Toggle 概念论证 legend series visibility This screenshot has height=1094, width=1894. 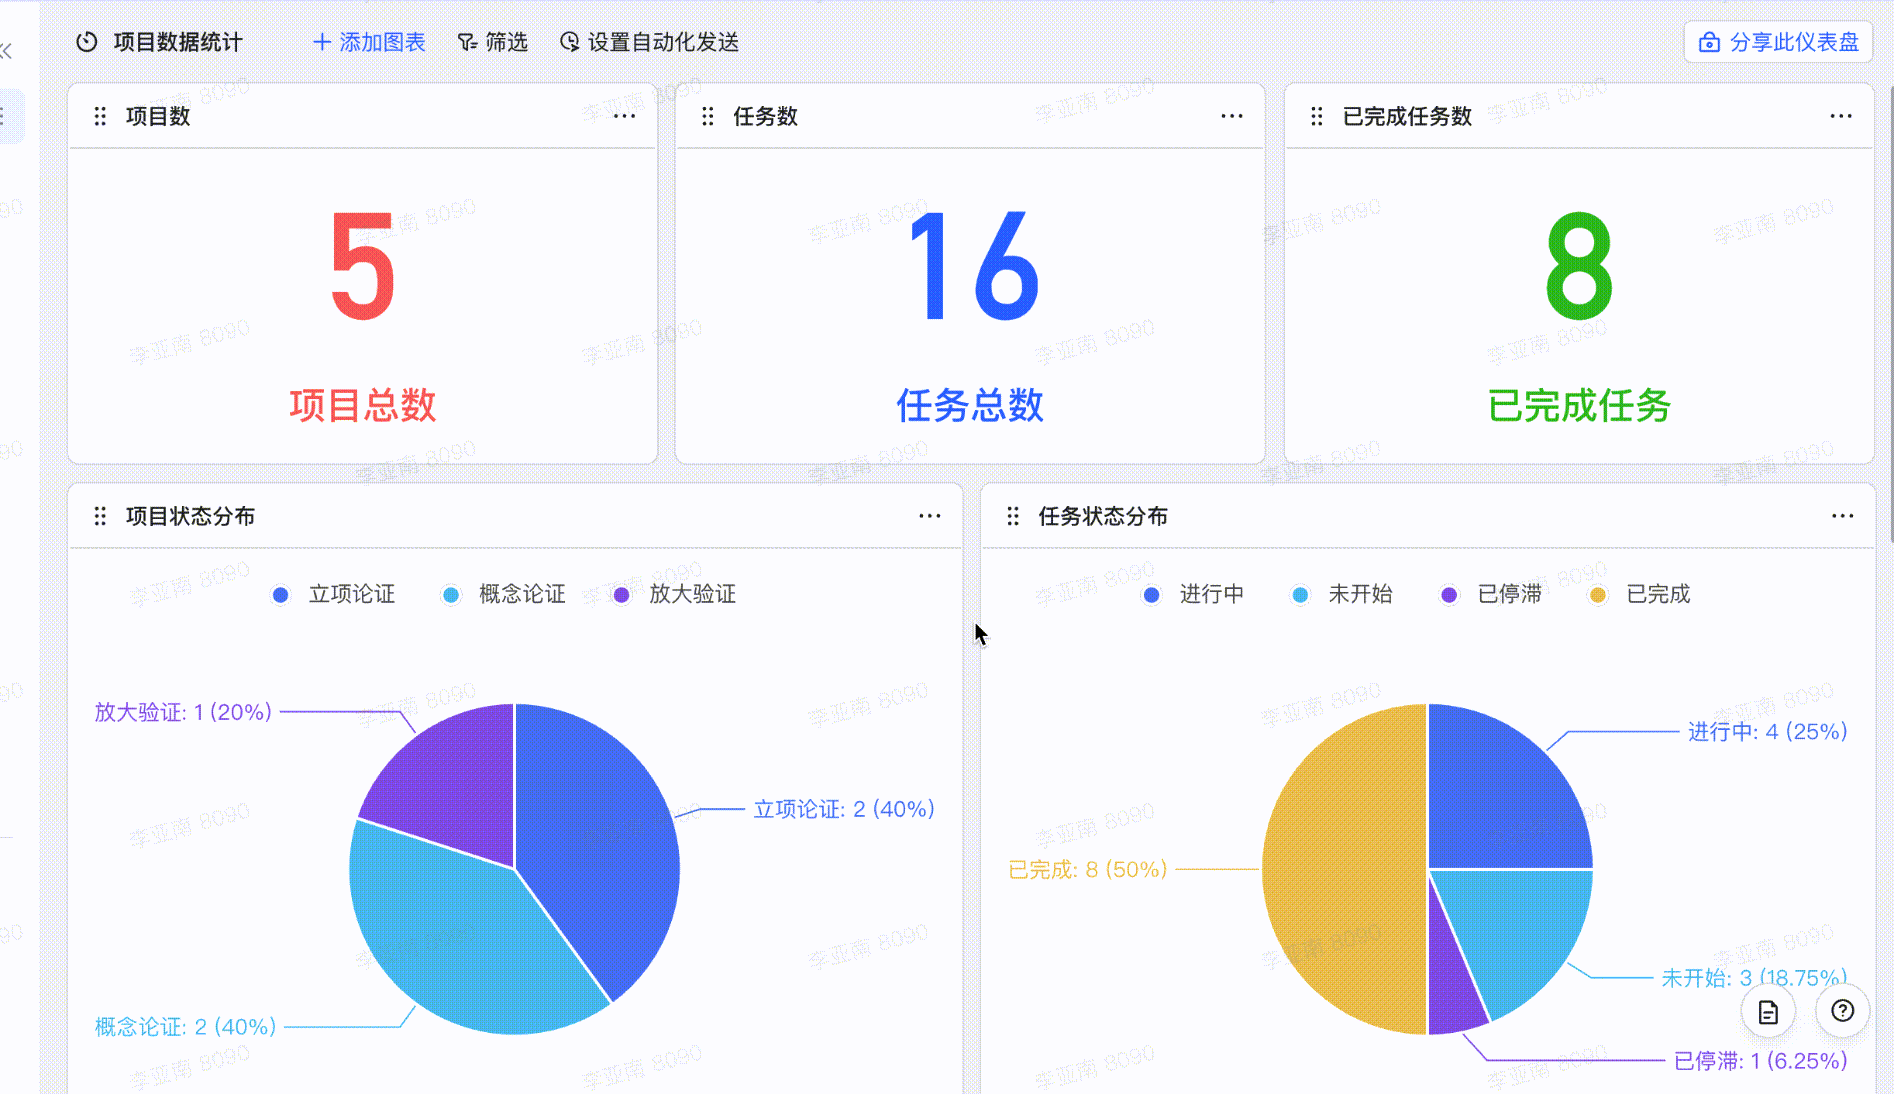click(x=504, y=594)
